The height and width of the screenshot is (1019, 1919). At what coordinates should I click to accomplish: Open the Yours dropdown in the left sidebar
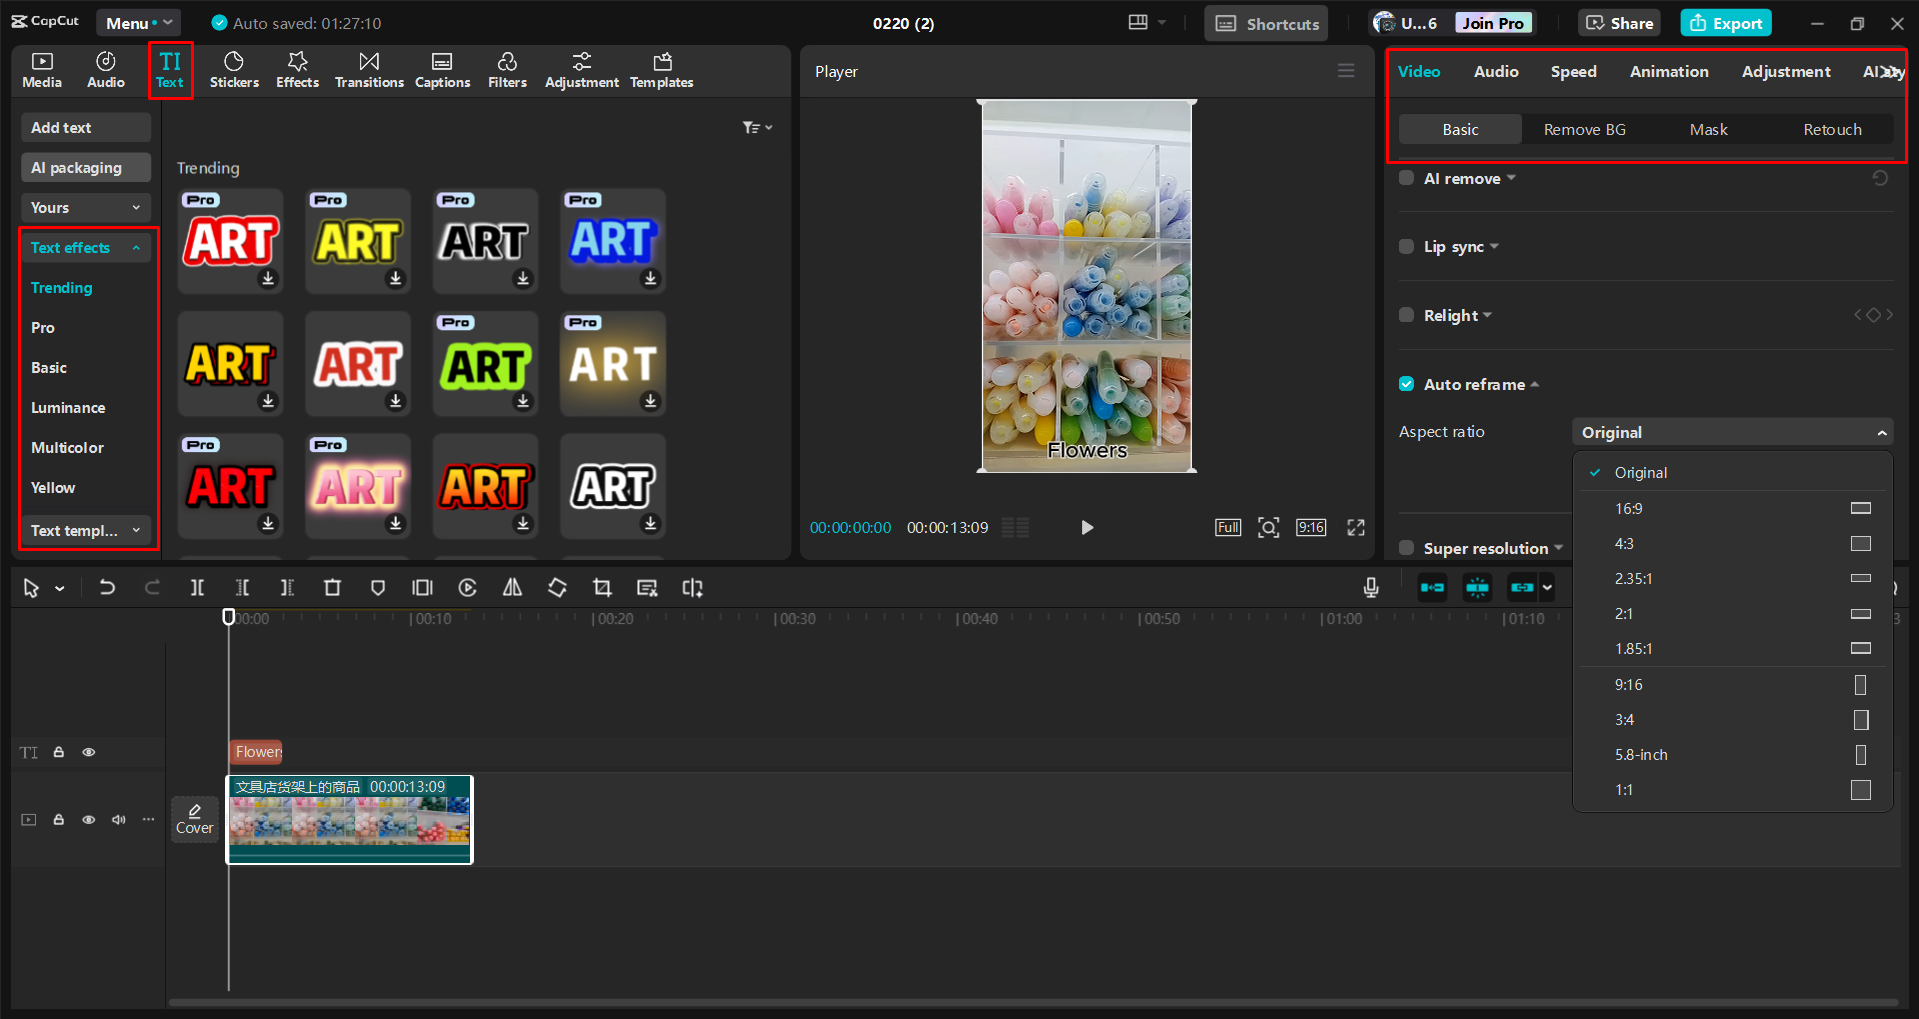85,207
